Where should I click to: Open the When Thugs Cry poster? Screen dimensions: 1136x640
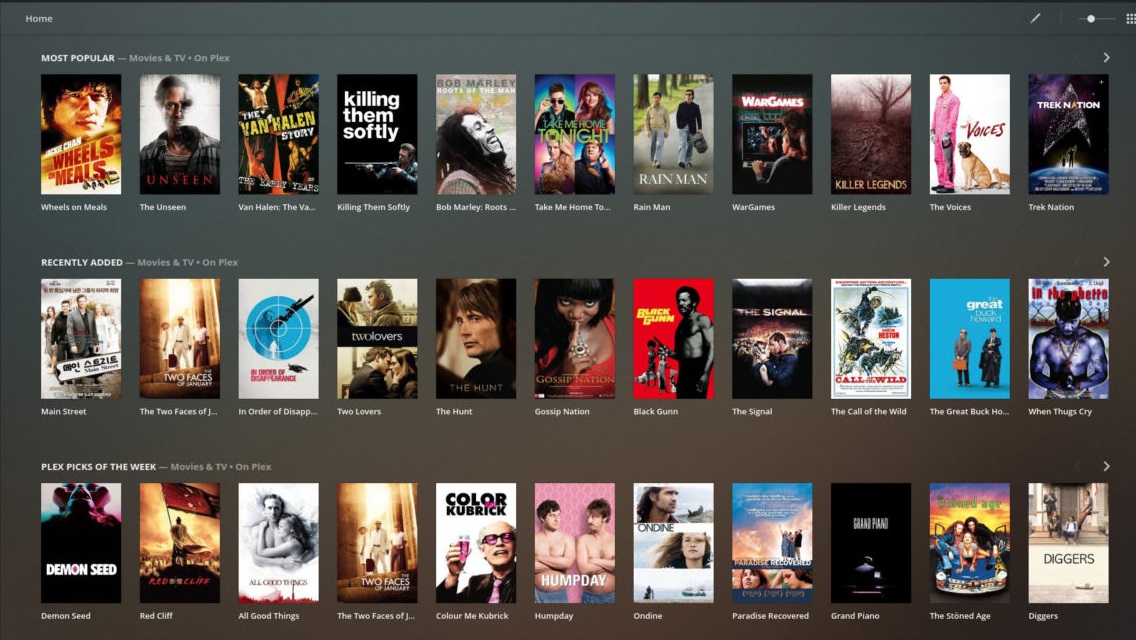(x=1068, y=338)
